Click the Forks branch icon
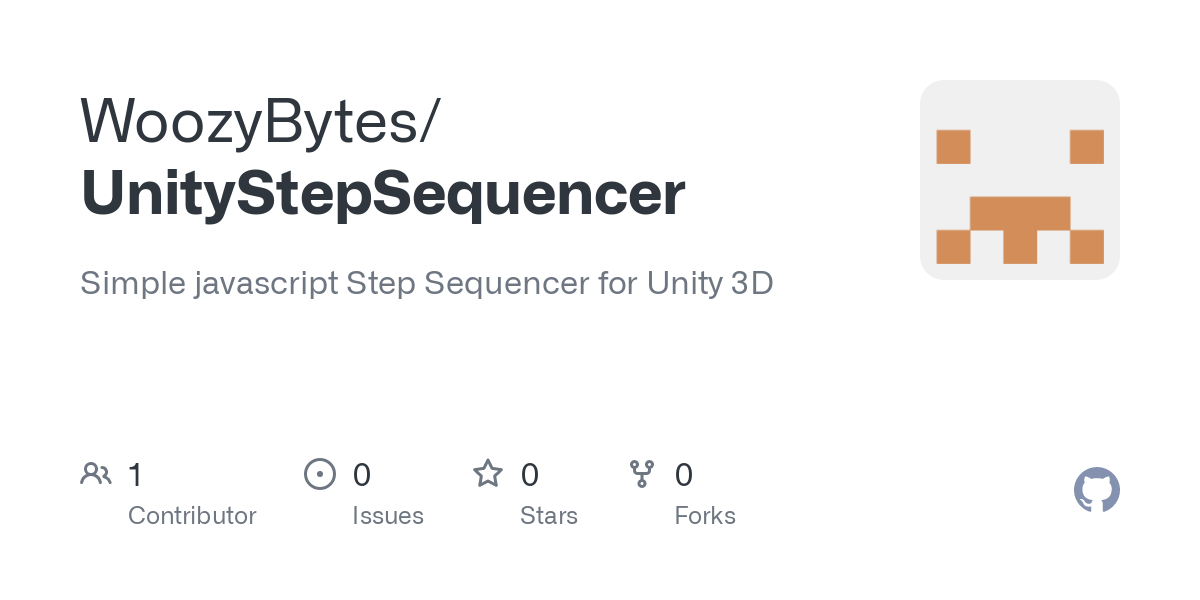1200x600 pixels. (x=641, y=474)
